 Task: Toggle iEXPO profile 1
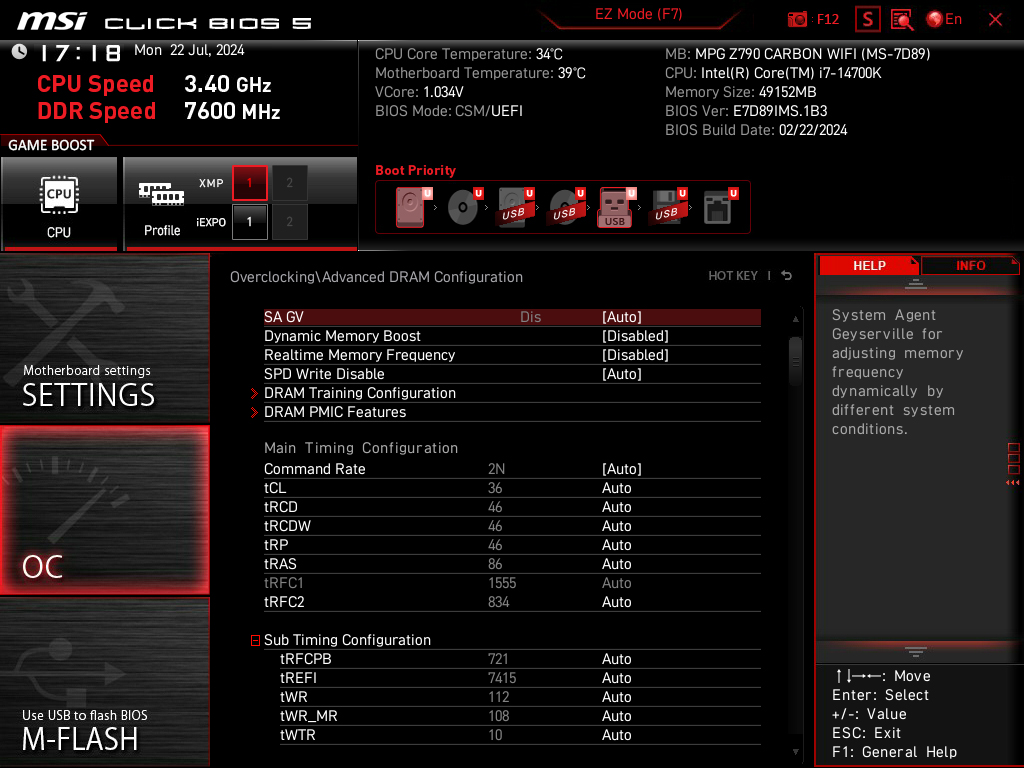point(249,222)
